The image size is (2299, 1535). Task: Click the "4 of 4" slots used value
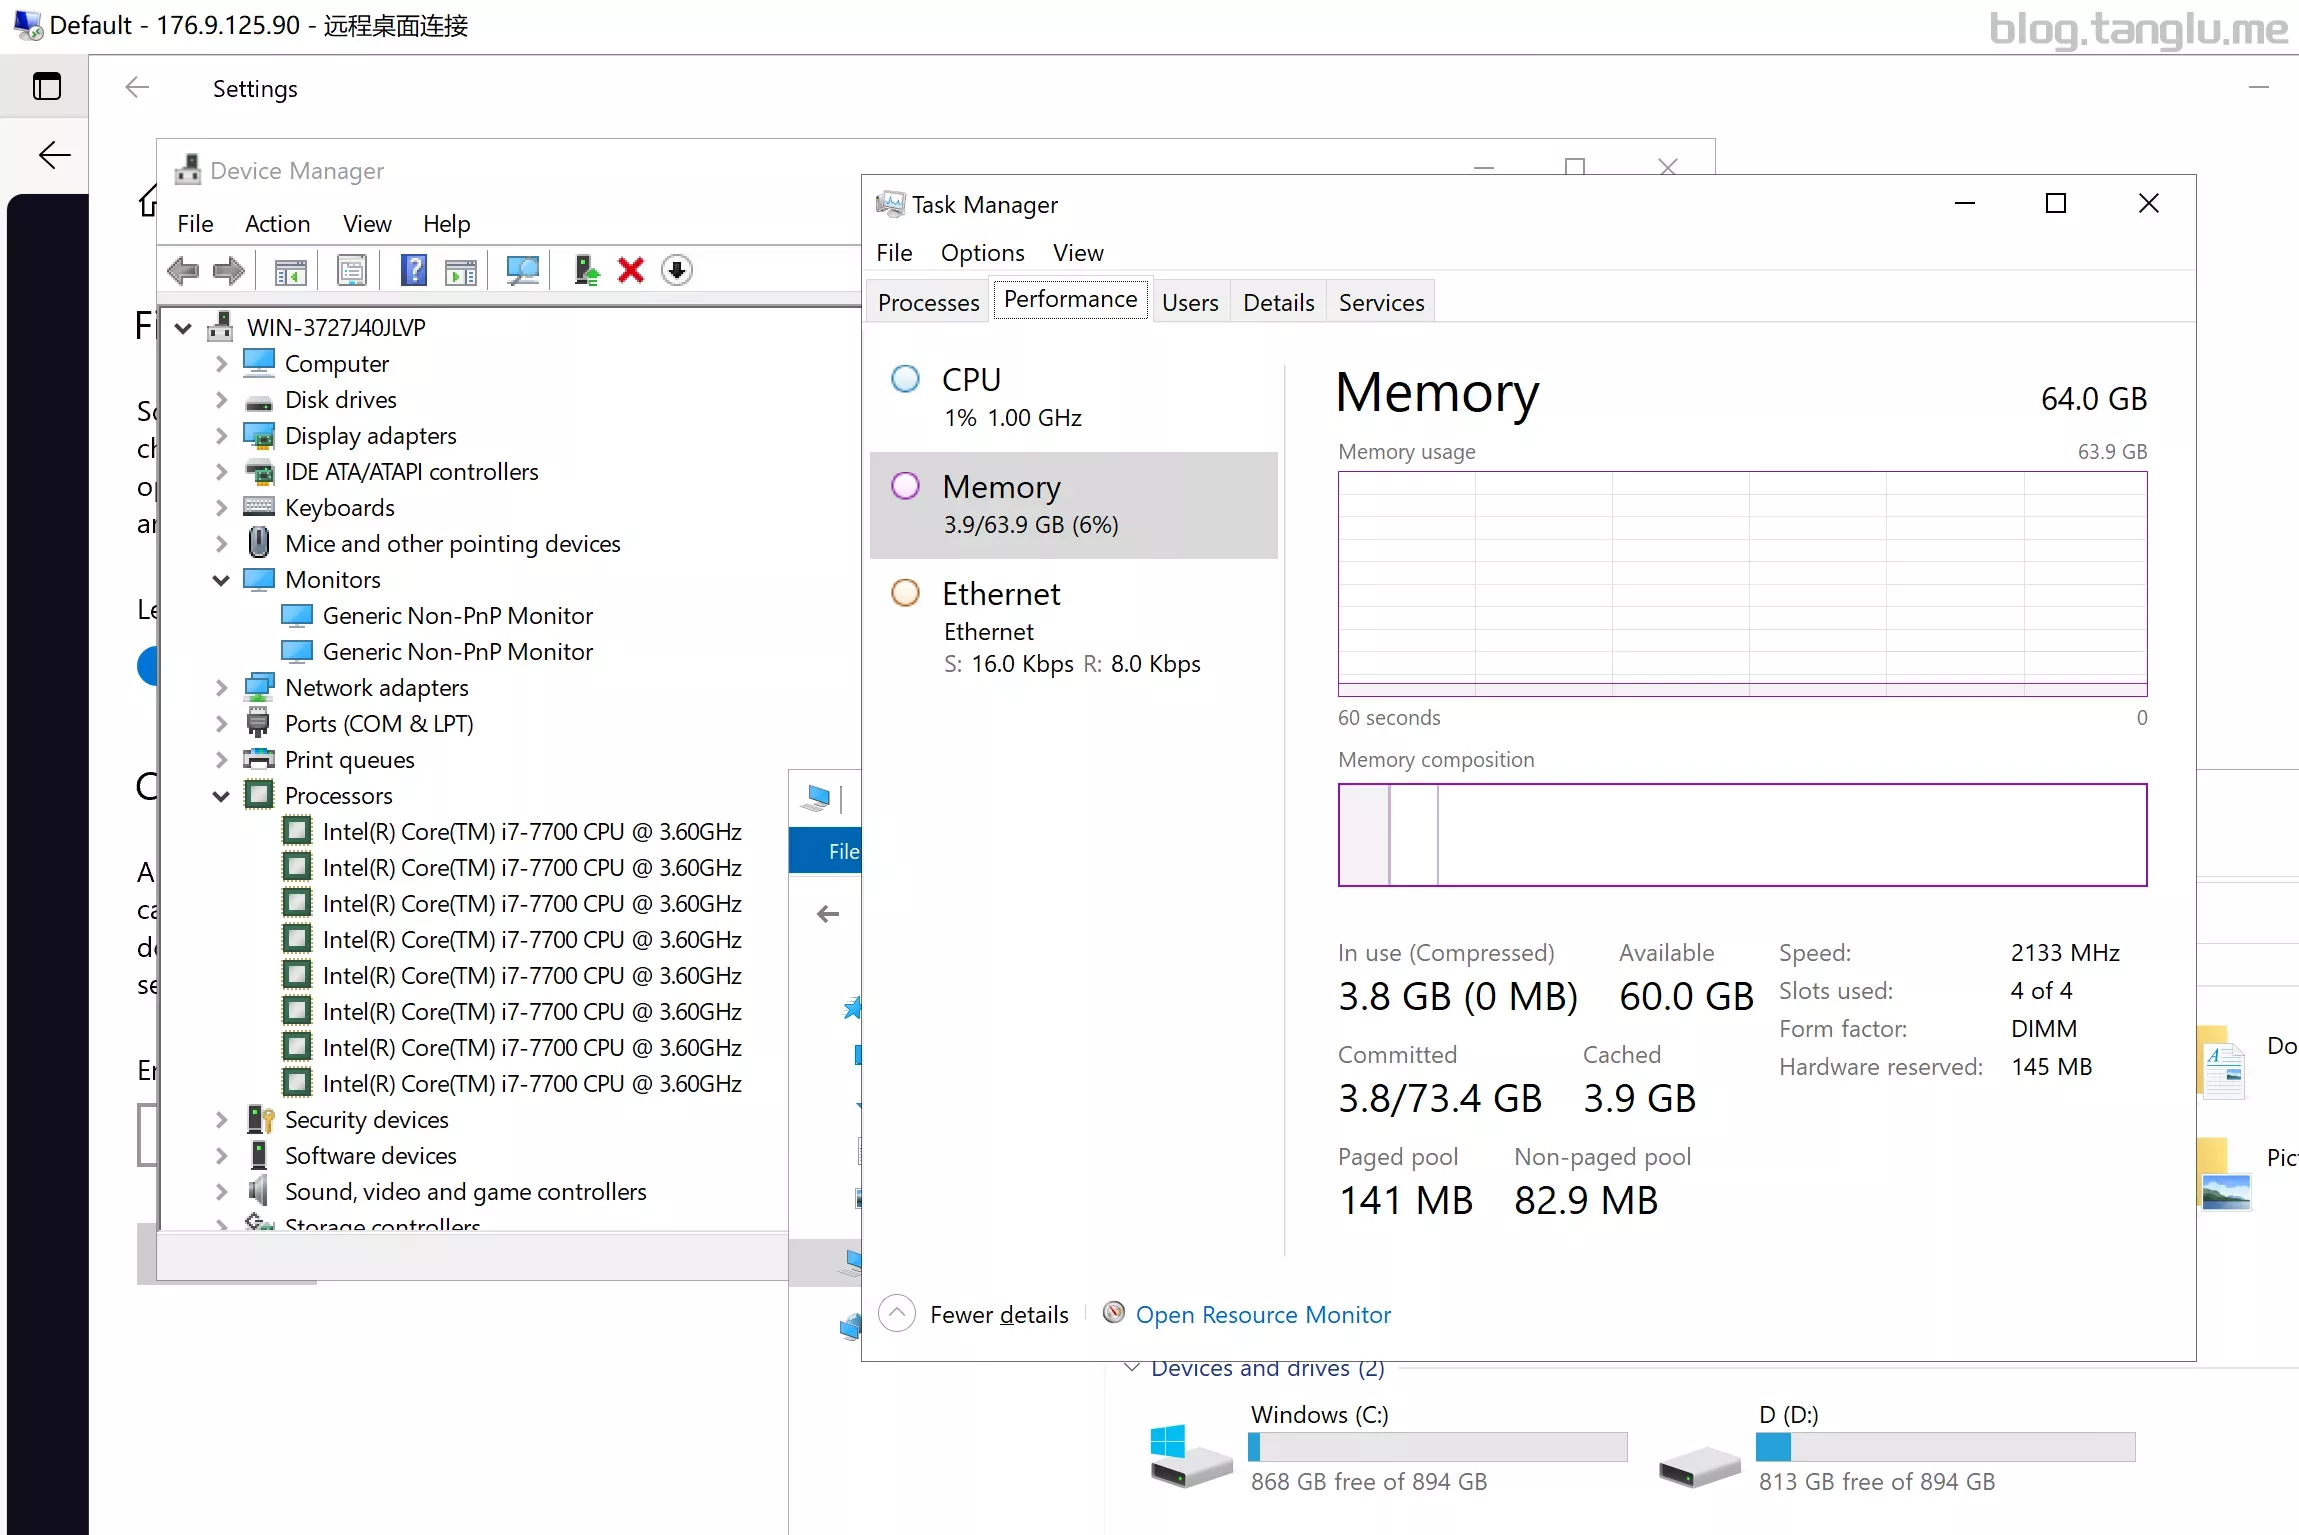[2042, 990]
